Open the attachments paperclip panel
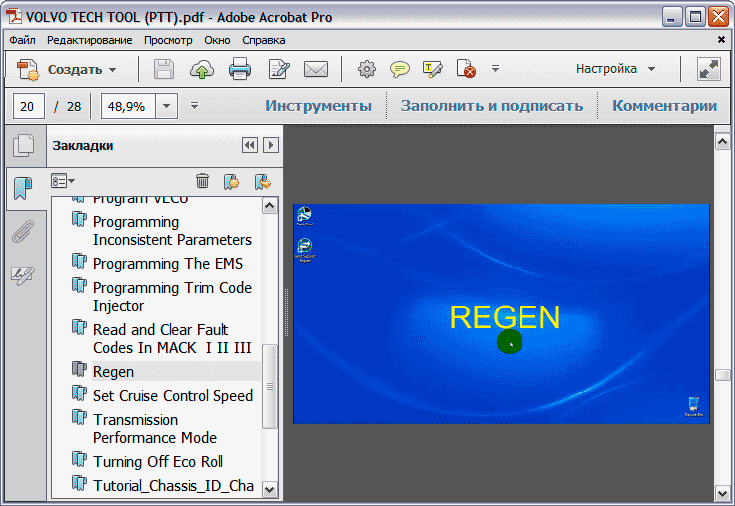This screenshot has width=735, height=506. (22, 232)
